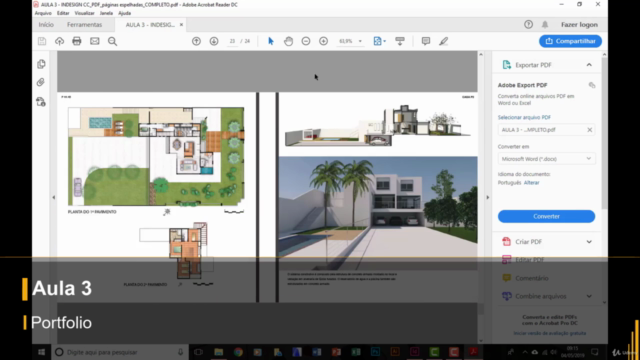
Task: Click copy icon beside Adobe Export PDF
Action: (592, 85)
